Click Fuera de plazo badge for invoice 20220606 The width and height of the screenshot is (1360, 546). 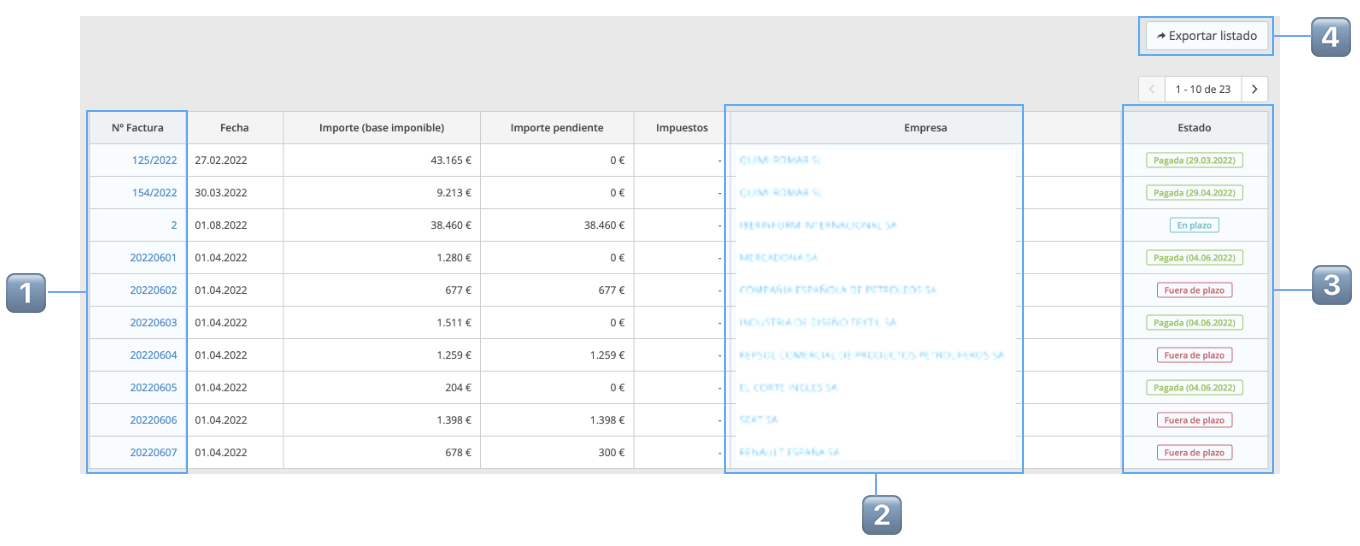pyautogui.click(x=1194, y=420)
